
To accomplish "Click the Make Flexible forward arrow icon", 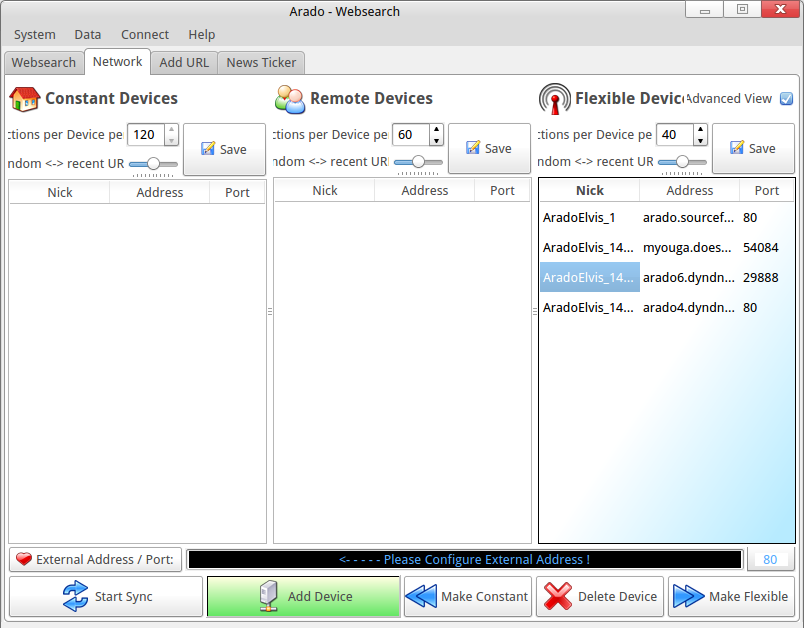I will click(x=689, y=596).
